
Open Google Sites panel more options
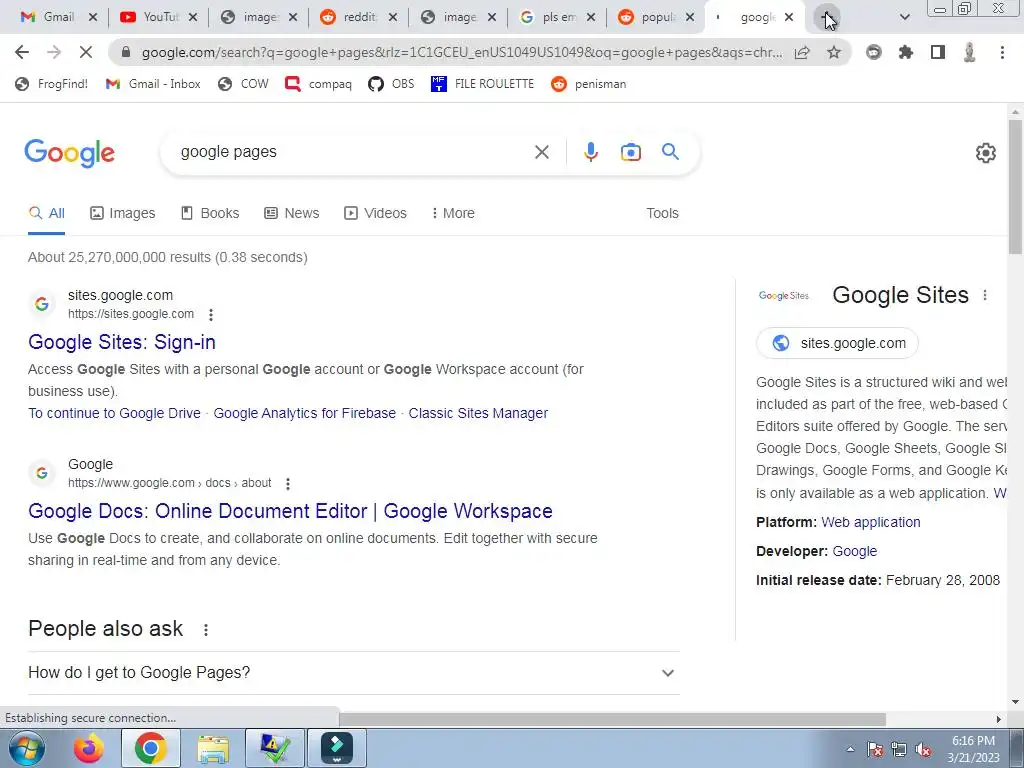point(985,295)
